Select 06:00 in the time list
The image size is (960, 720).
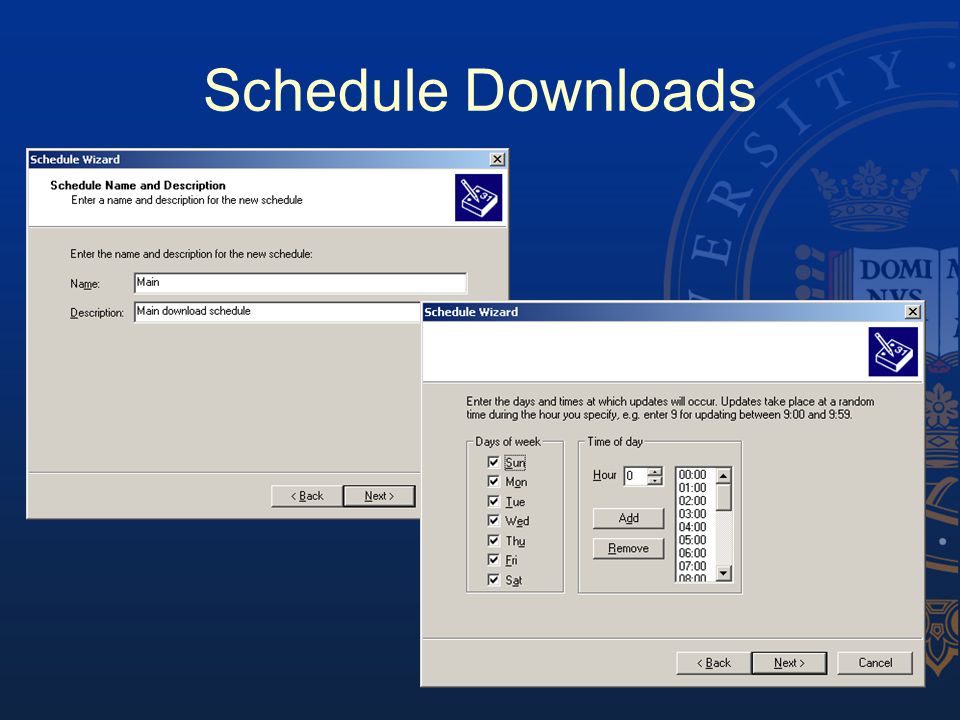tap(692, 553)
